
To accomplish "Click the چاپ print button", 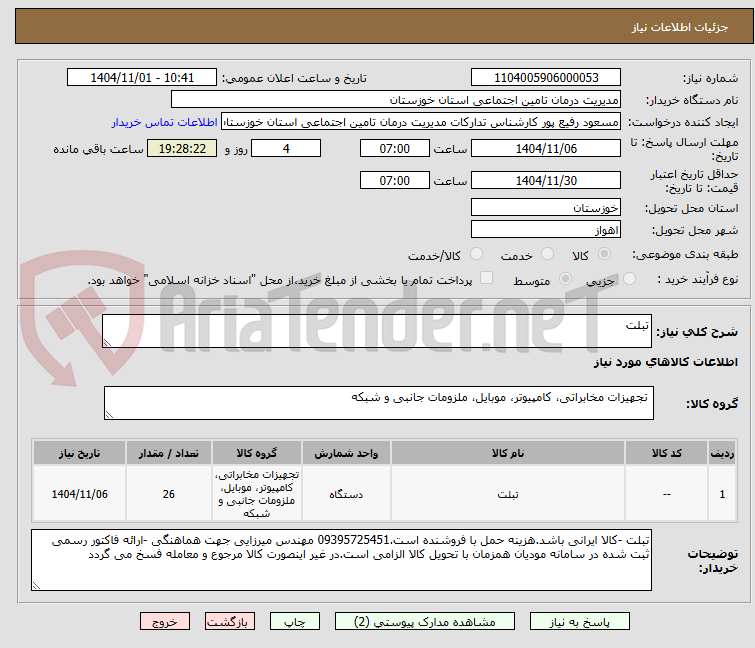I will pyautogui.click(x=295, y=622).
